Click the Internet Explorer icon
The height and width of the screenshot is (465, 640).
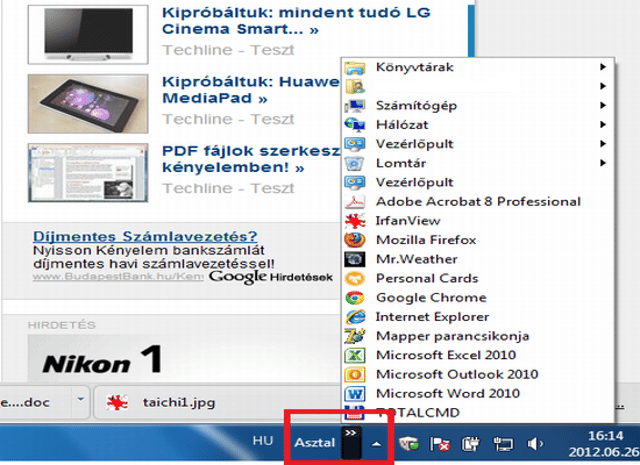[355, 317]
